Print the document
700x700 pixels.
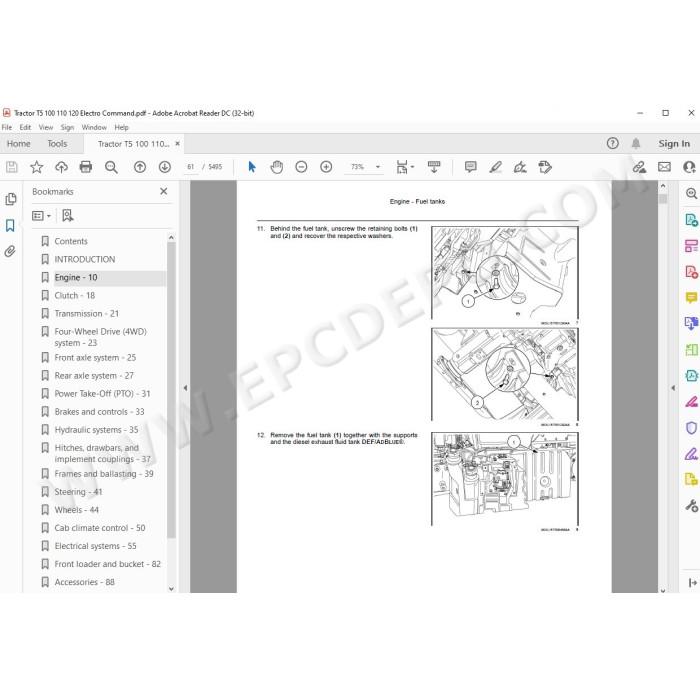click(x=86, y=167)
